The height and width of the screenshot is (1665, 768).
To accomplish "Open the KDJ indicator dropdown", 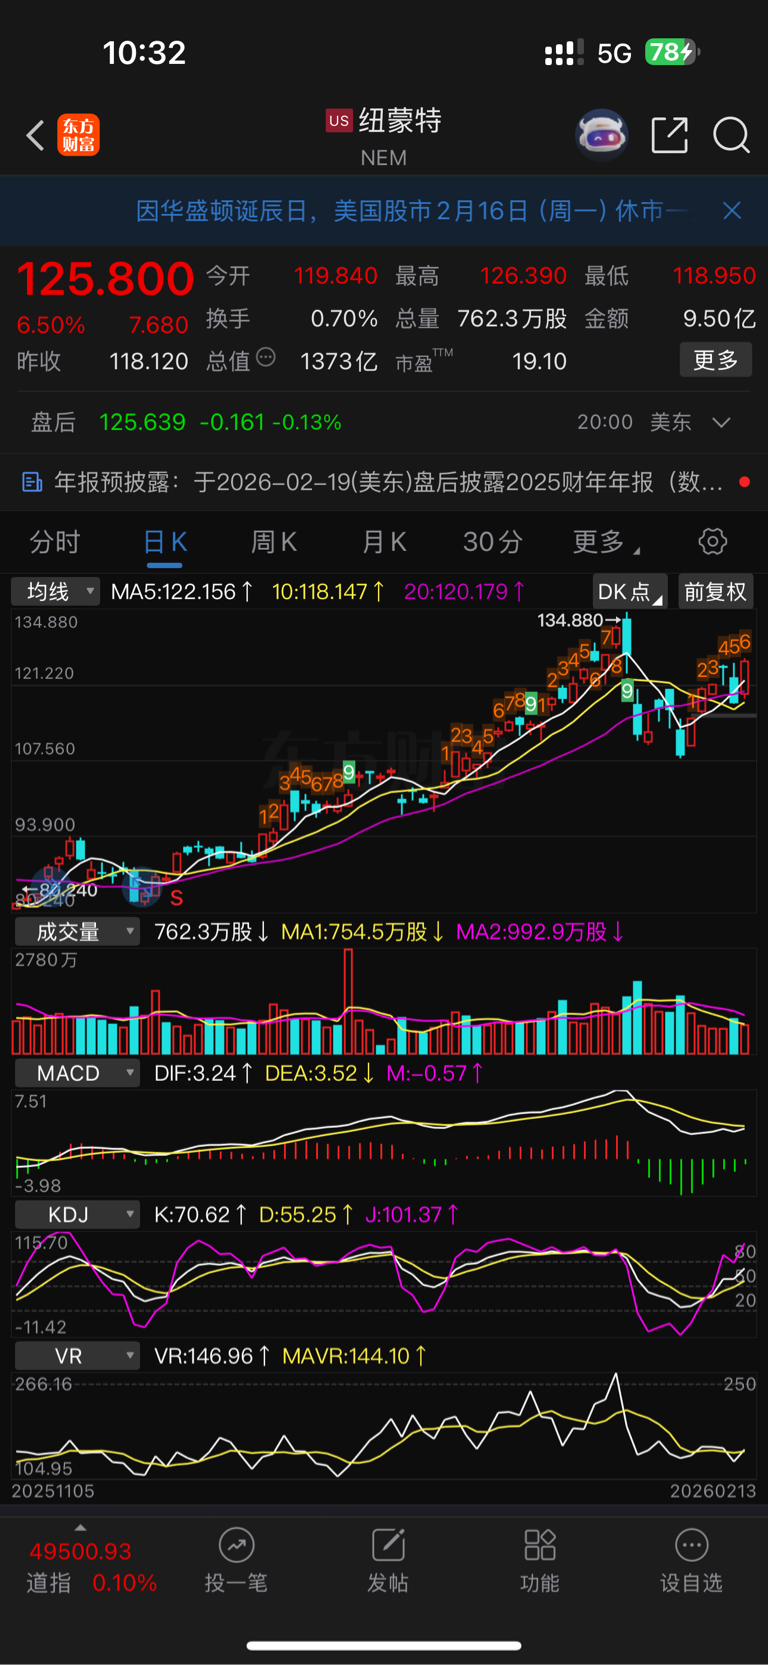I will tap(76, 1215).
